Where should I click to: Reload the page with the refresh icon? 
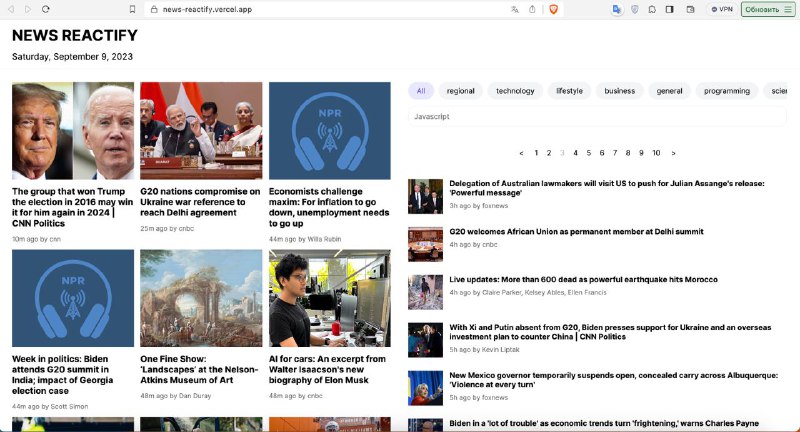[45, 9]
